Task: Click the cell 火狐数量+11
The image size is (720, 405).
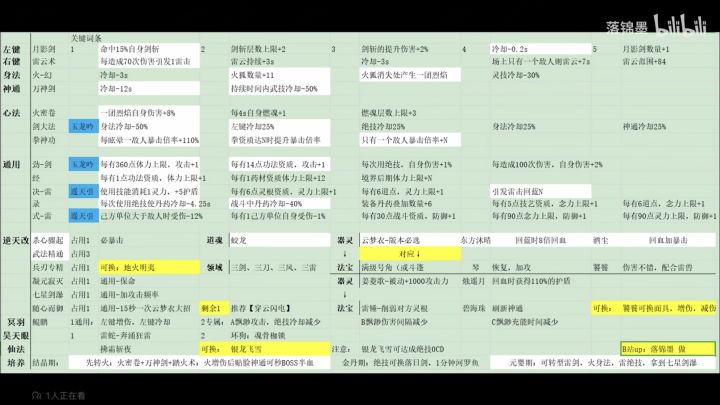Action: (x=280, y=74)
